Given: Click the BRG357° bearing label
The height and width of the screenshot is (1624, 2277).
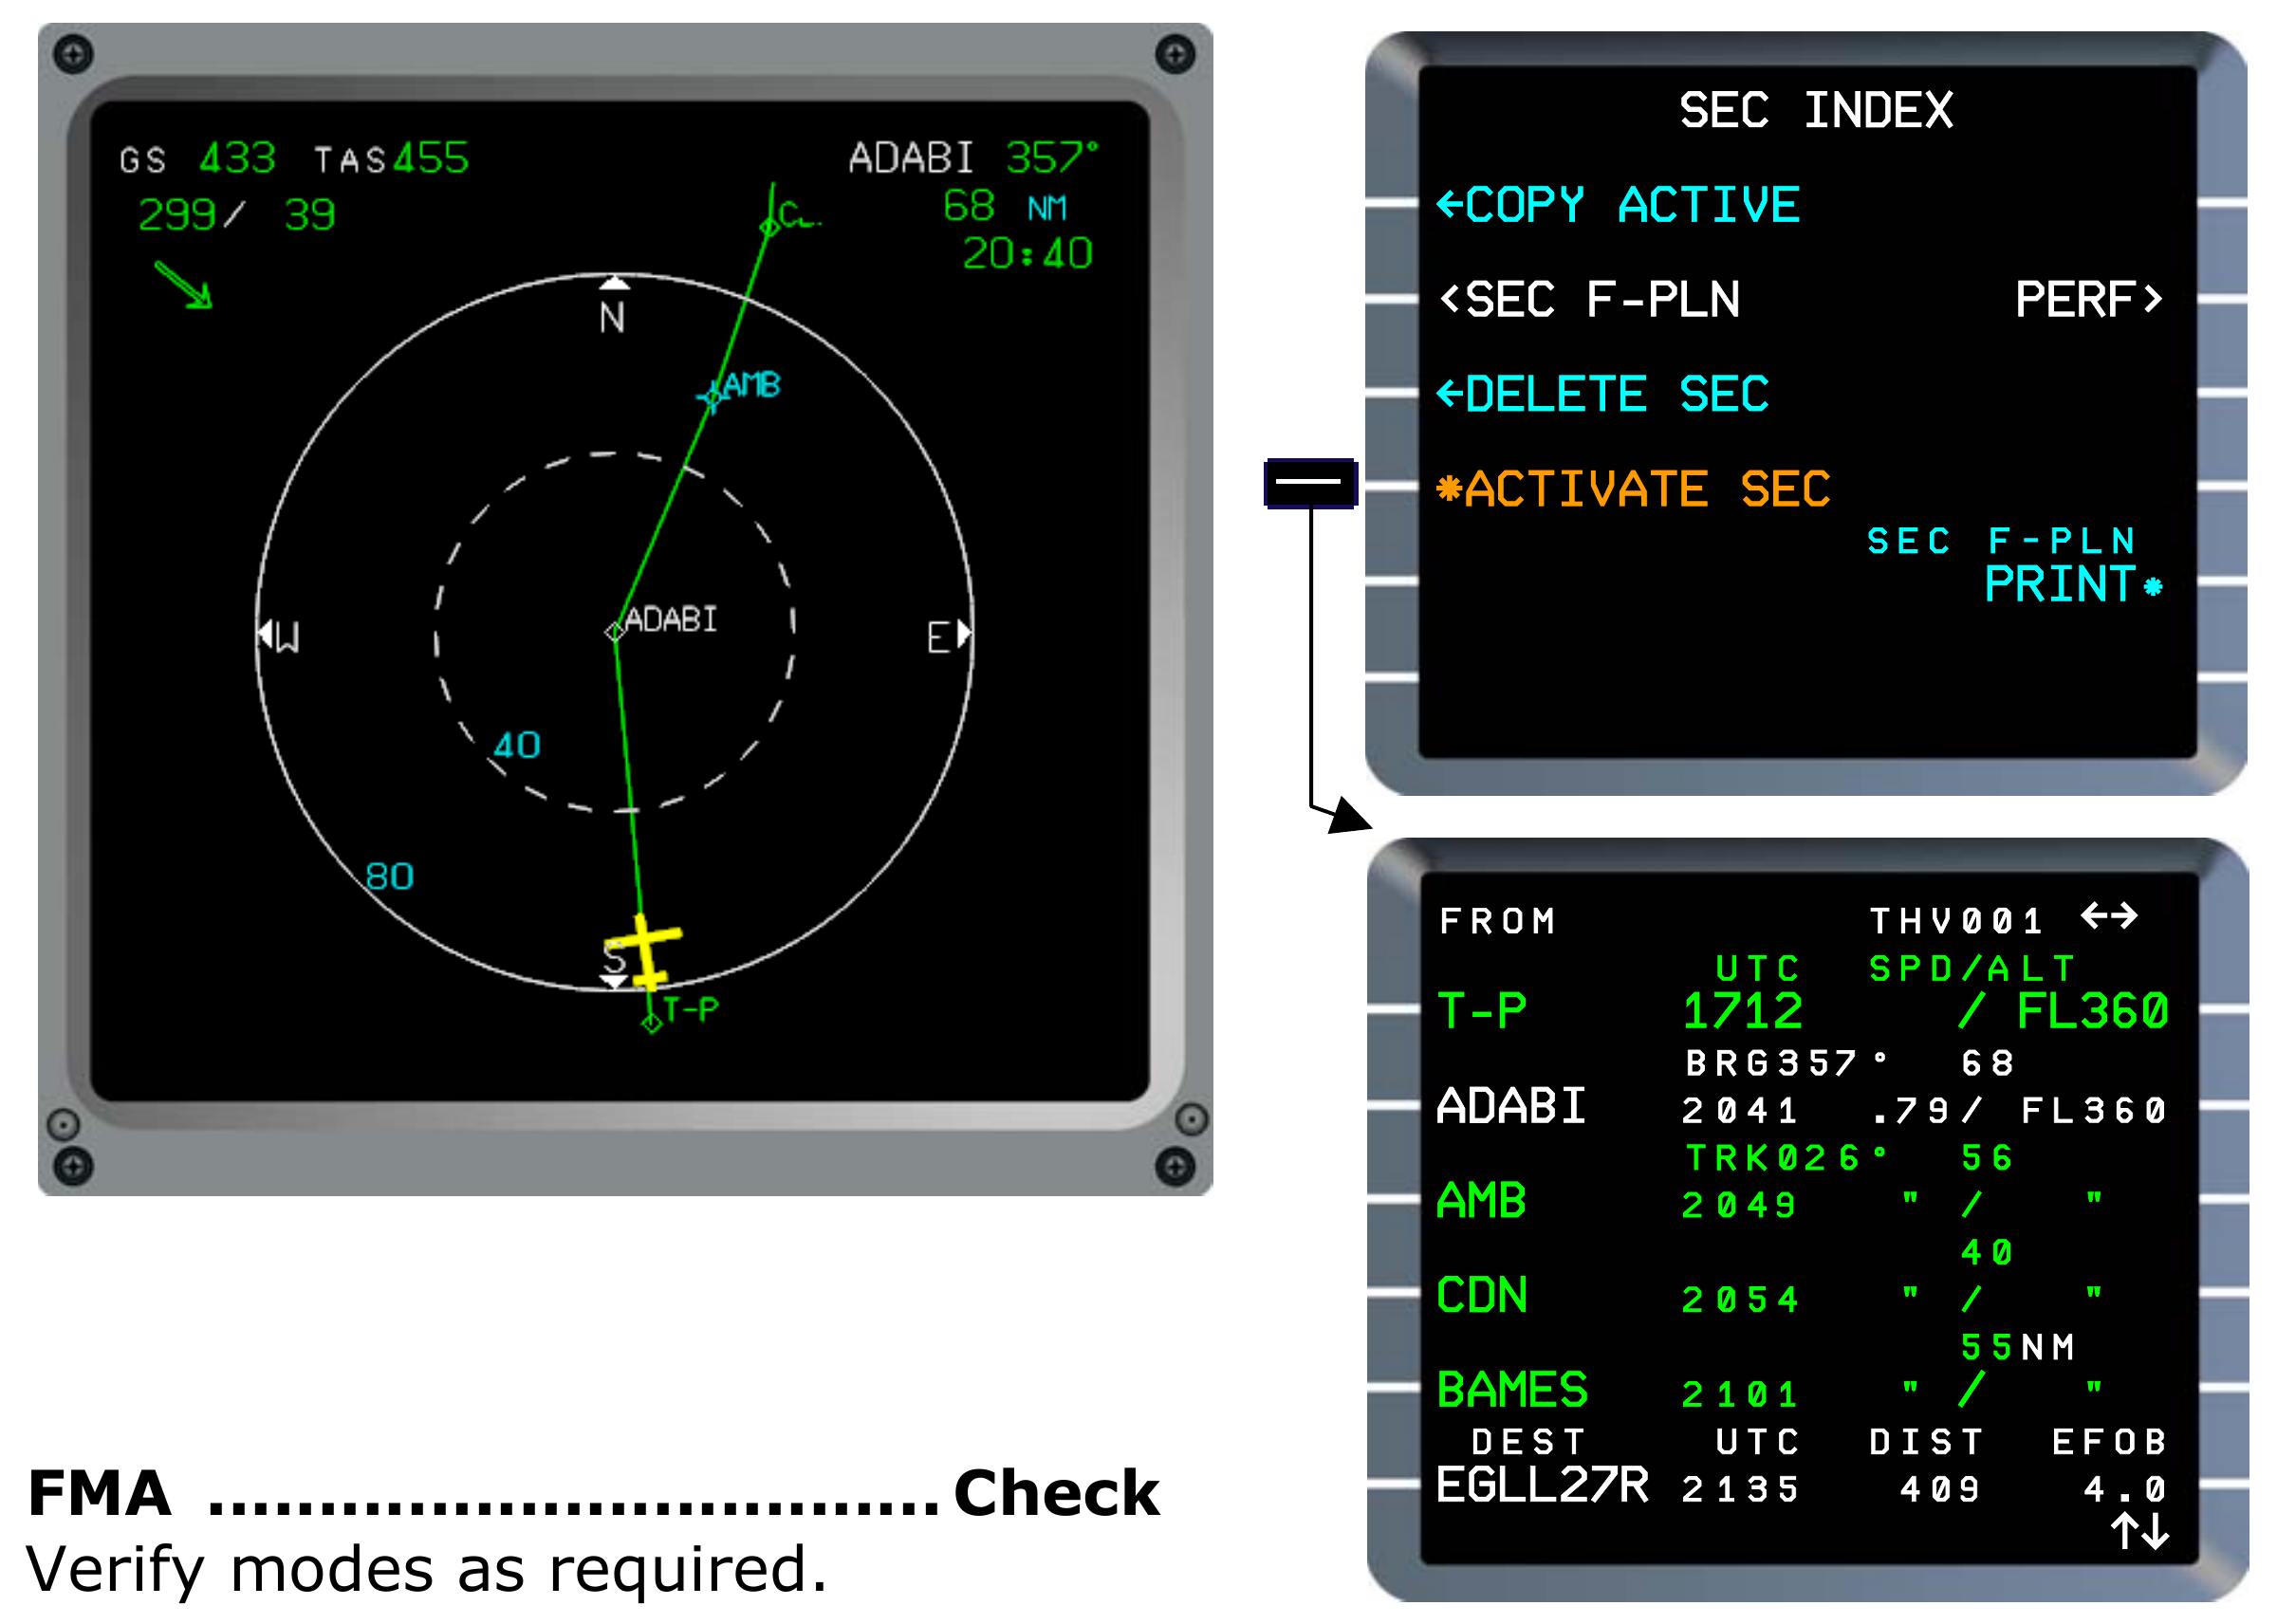Looking at the screenshot, I should 1786,1063.
